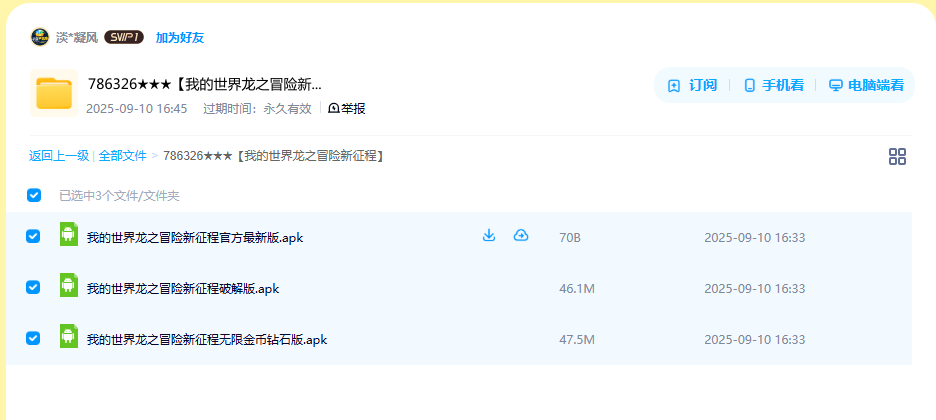The image size is (936, 420).
Task: Switch to grid view icon
Action: (897, 157)
